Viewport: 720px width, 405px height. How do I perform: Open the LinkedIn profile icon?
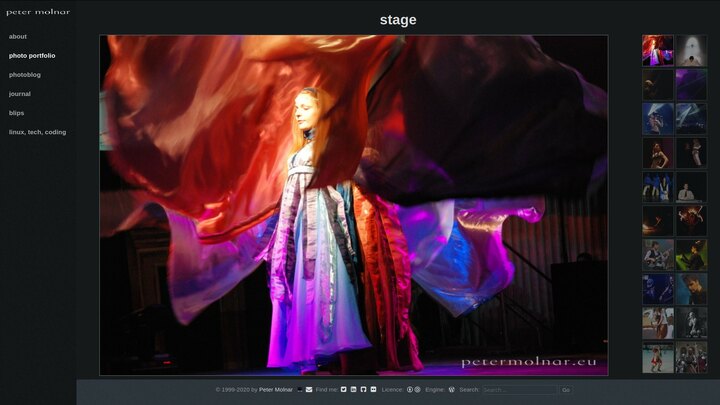point(353,389)
